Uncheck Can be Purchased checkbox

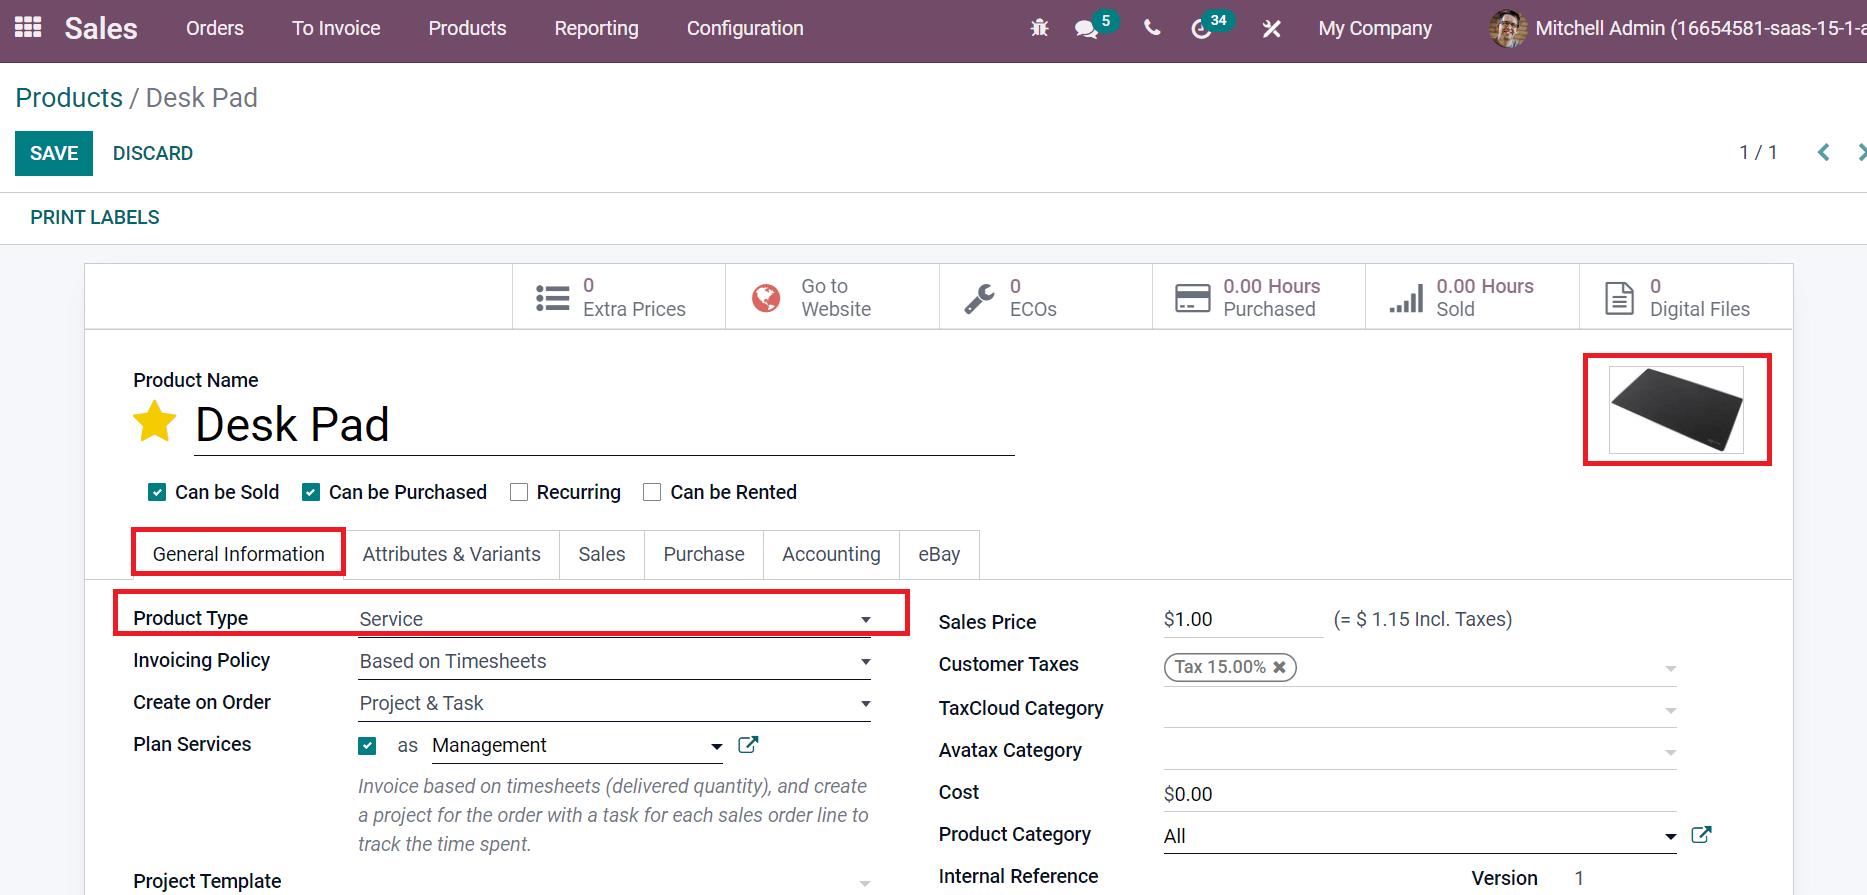point(311,492)
